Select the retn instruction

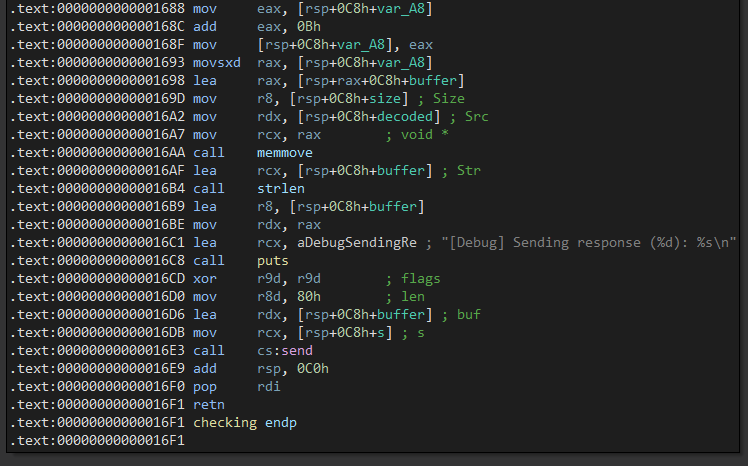[209, 404]
